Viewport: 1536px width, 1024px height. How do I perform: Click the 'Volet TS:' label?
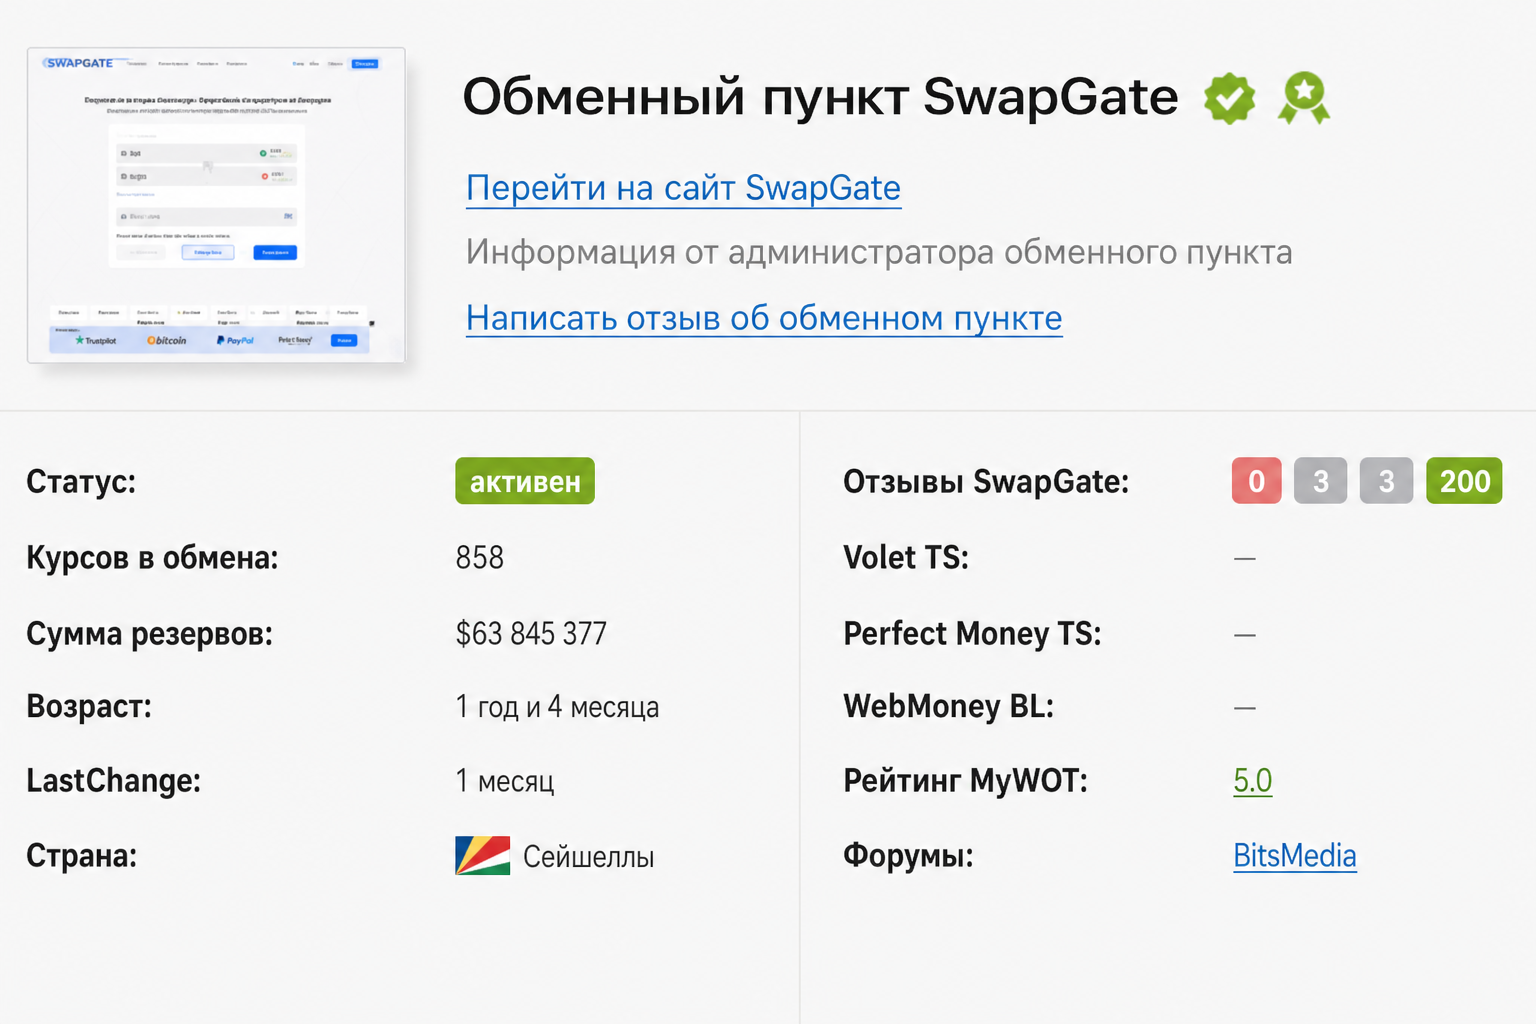point(906,558)
